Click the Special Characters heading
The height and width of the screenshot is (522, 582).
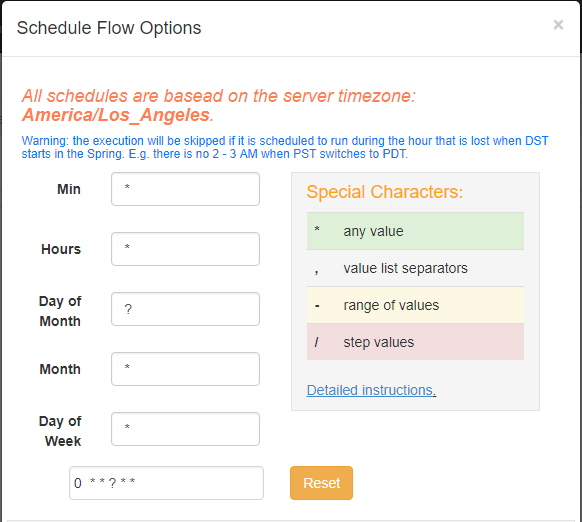coord(385,192)
